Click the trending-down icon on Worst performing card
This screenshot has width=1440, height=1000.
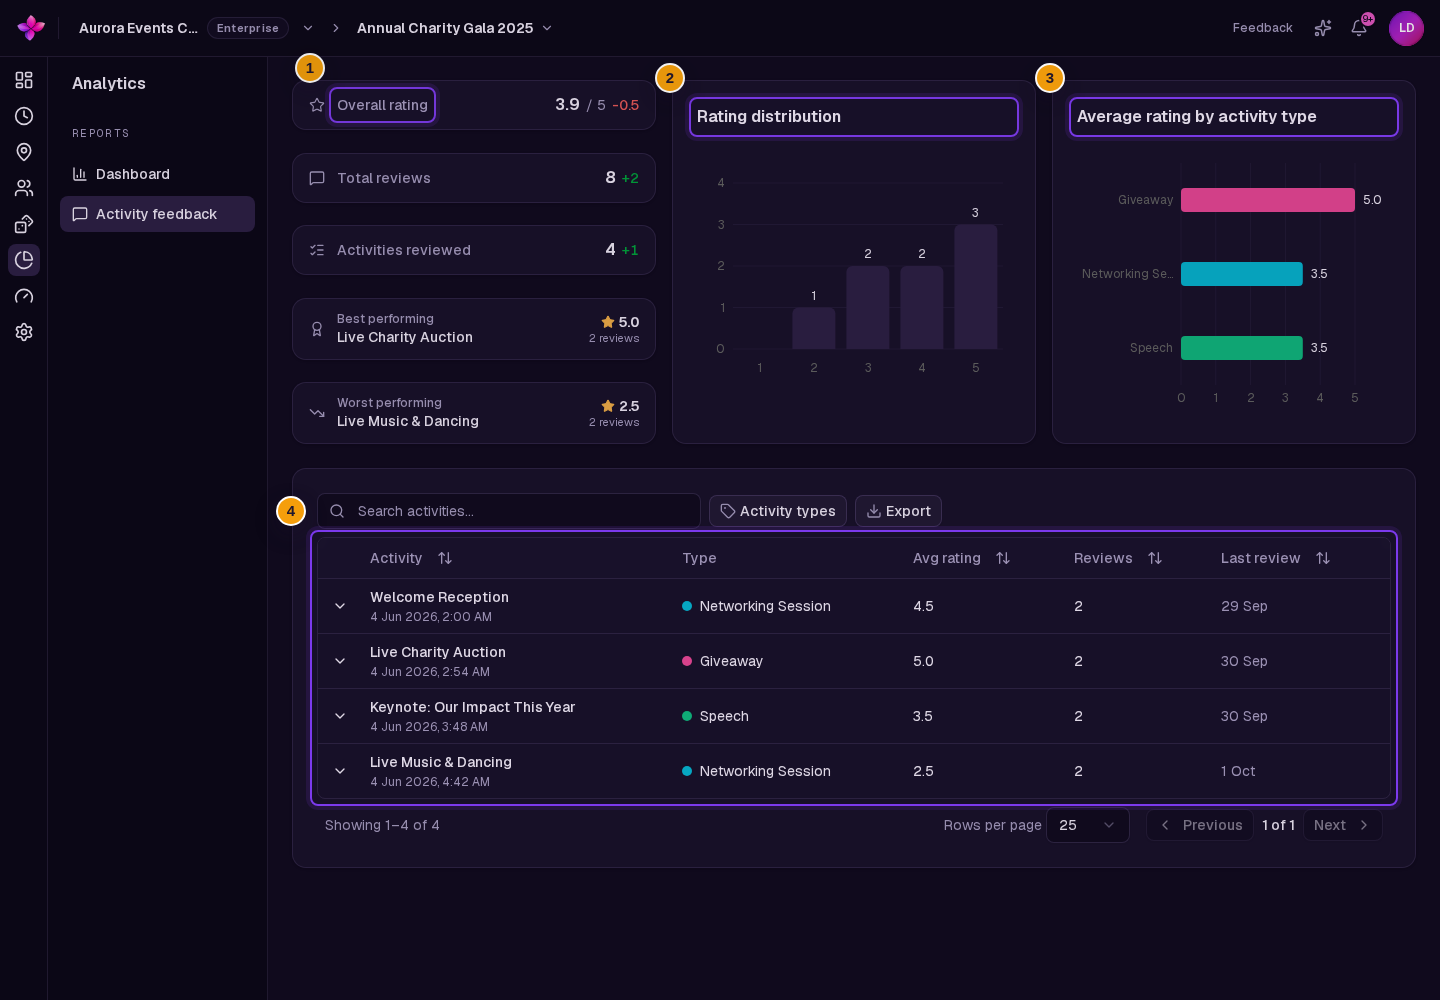tap(317, 413)
